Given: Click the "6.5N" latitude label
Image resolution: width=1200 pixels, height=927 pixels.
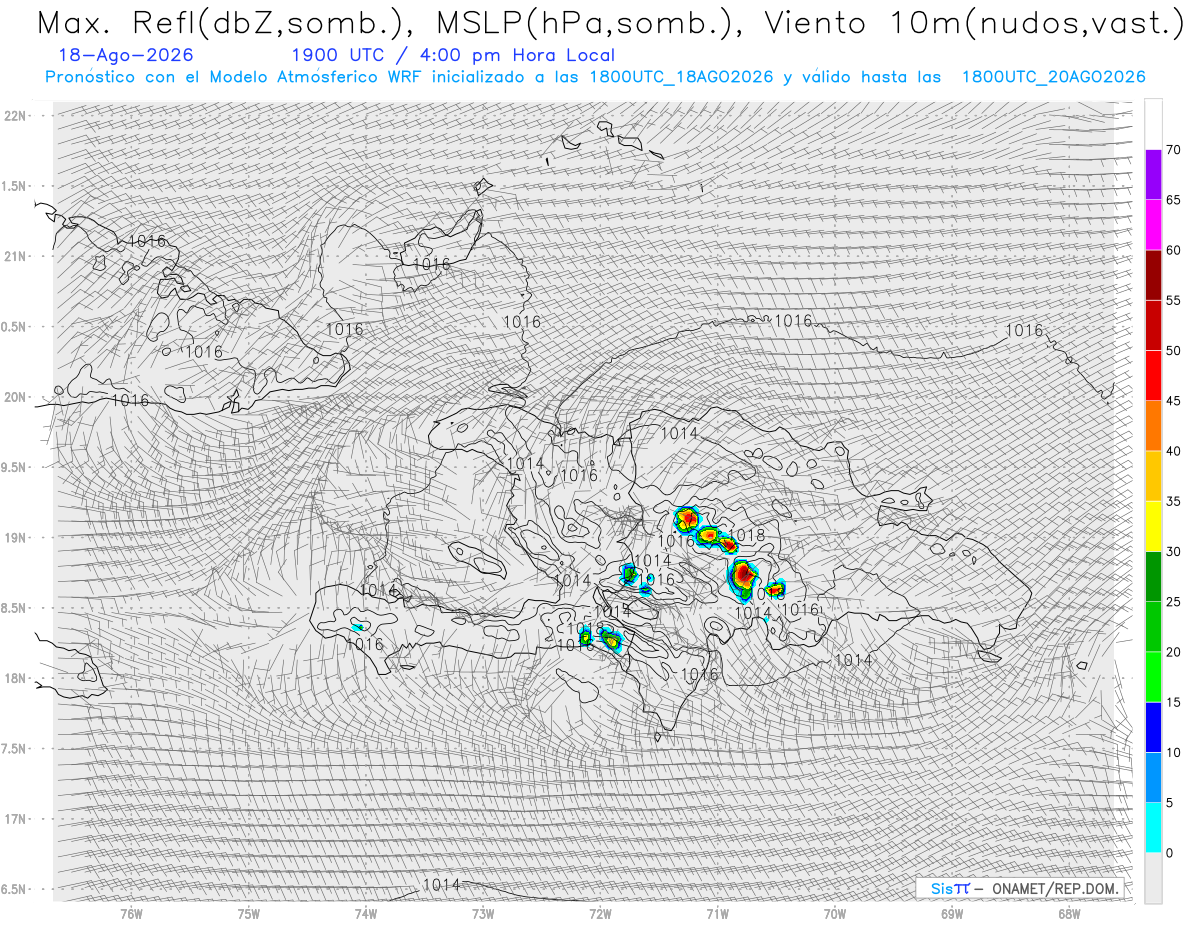Looking at the screenshot, I should click(x=15, y=889).
